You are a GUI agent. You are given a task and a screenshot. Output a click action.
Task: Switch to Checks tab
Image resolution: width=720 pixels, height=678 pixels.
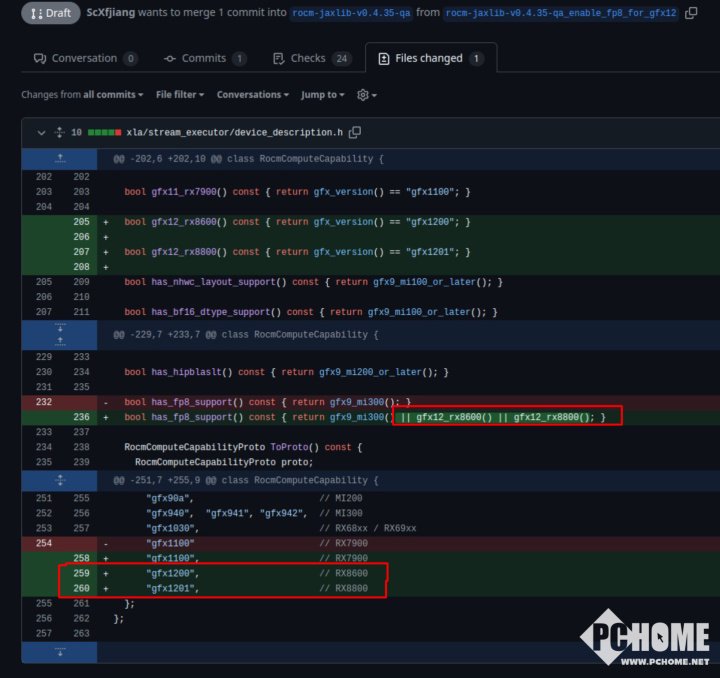[x=312, y=58]
